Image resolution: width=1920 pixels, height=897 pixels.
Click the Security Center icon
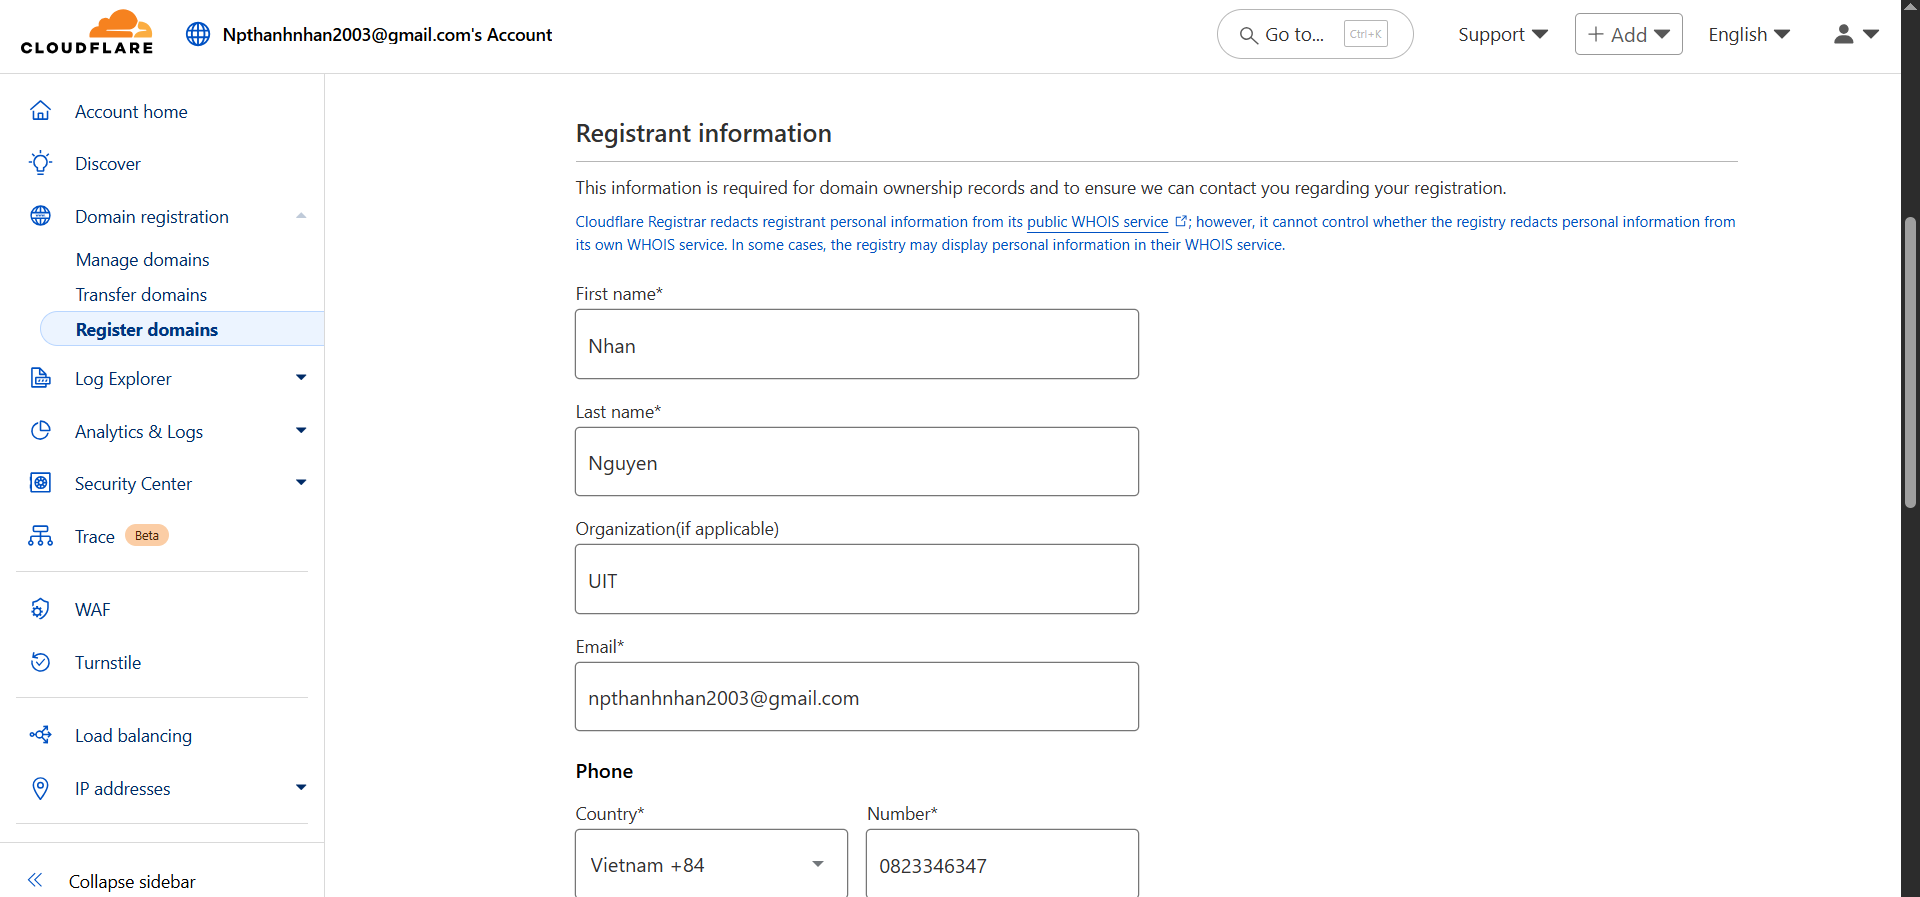tap(41, 483)
